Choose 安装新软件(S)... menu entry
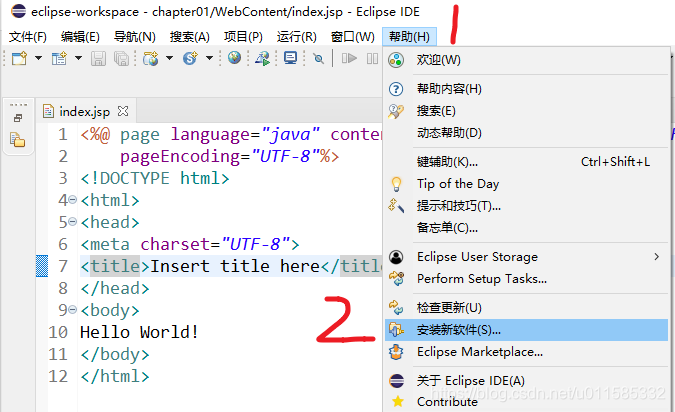 click(x=526, y=330)
